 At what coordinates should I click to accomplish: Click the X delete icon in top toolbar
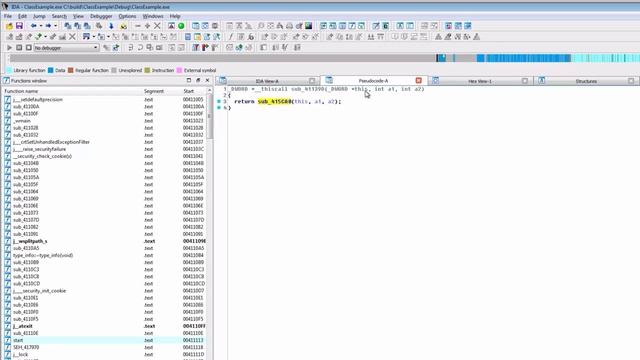(x=157, y=26)
